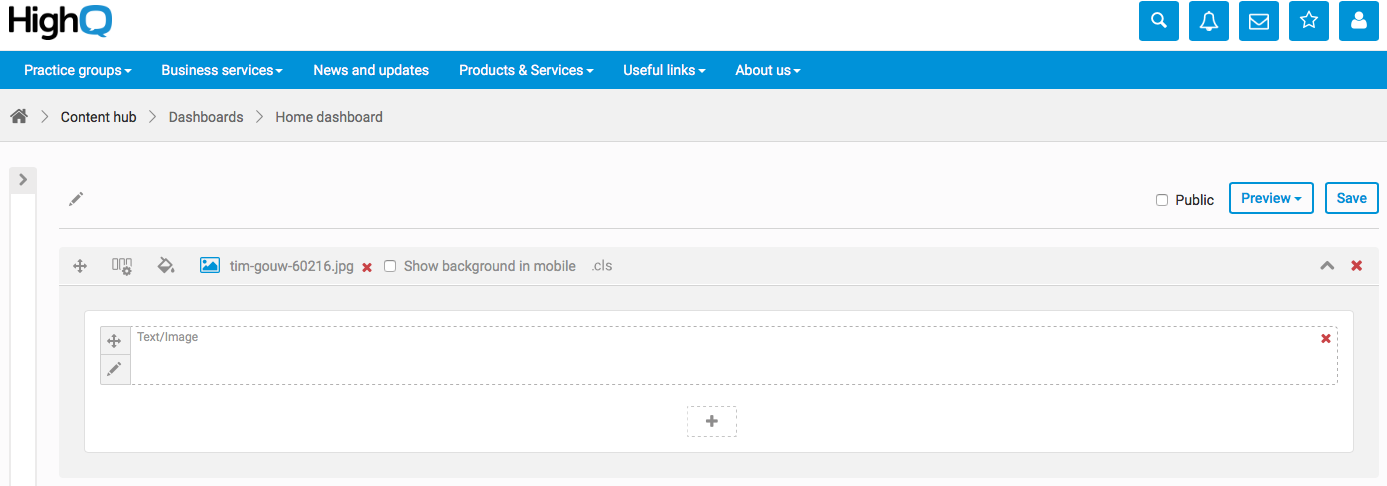Remove tim-gouw-60216.jpg background image
This screenshot has width=1387, height=486.
click(367, 267)
